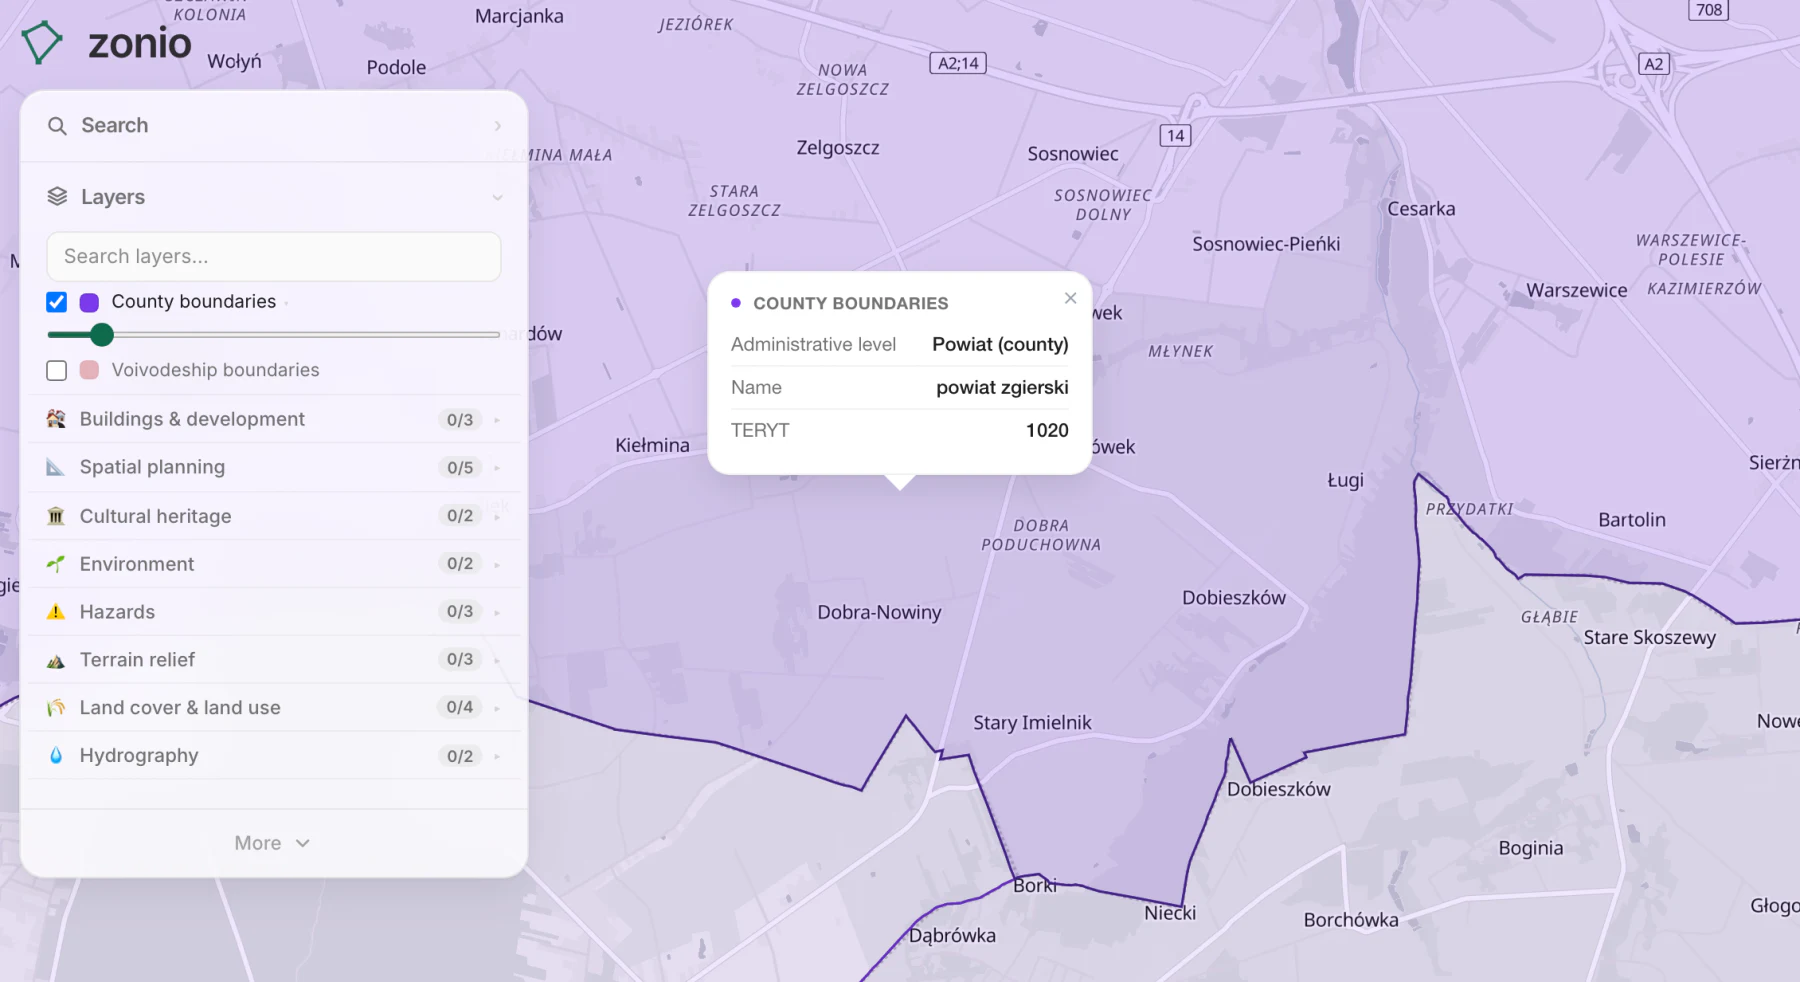Click the Hydrography water drop icon
This screenshot has width=1800, height=982.
coord(56,756)
